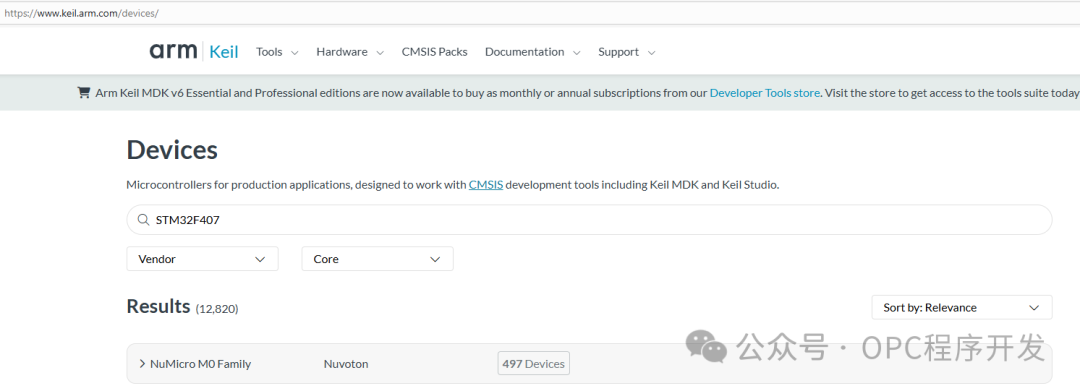Click the browser address bar URL

pos(81,13)
